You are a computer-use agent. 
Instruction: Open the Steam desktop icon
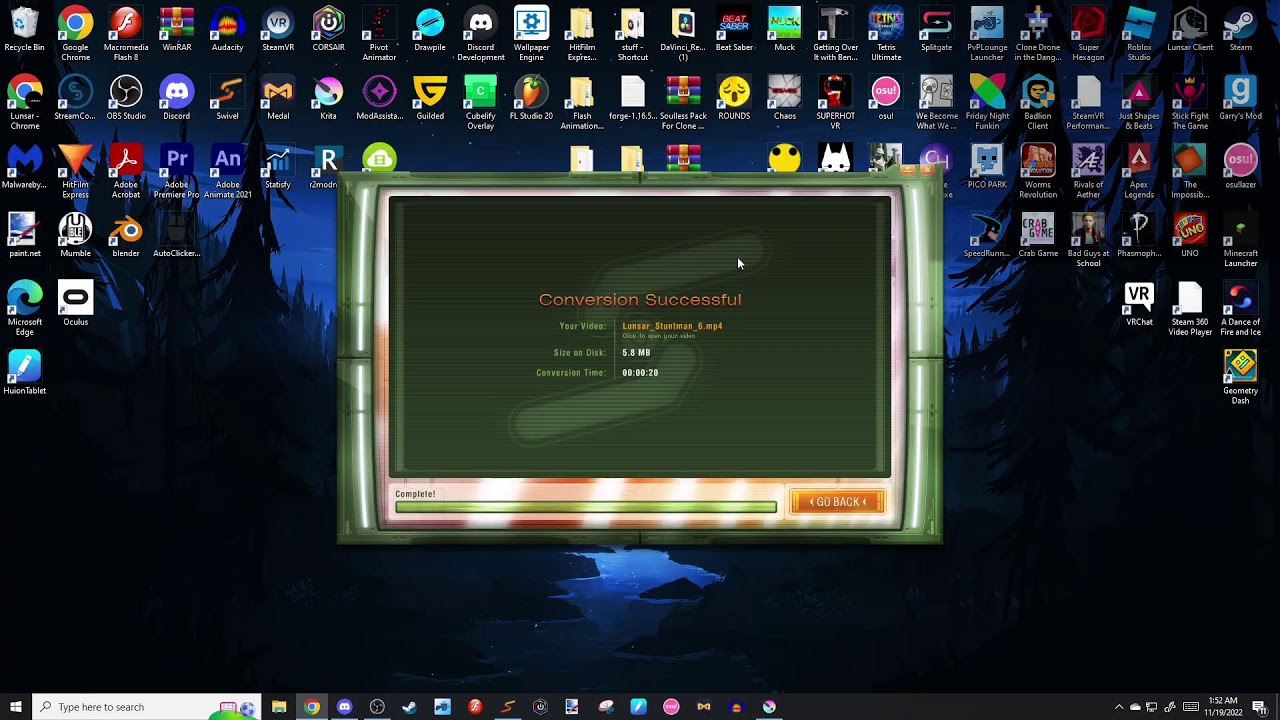point(1240,30)
